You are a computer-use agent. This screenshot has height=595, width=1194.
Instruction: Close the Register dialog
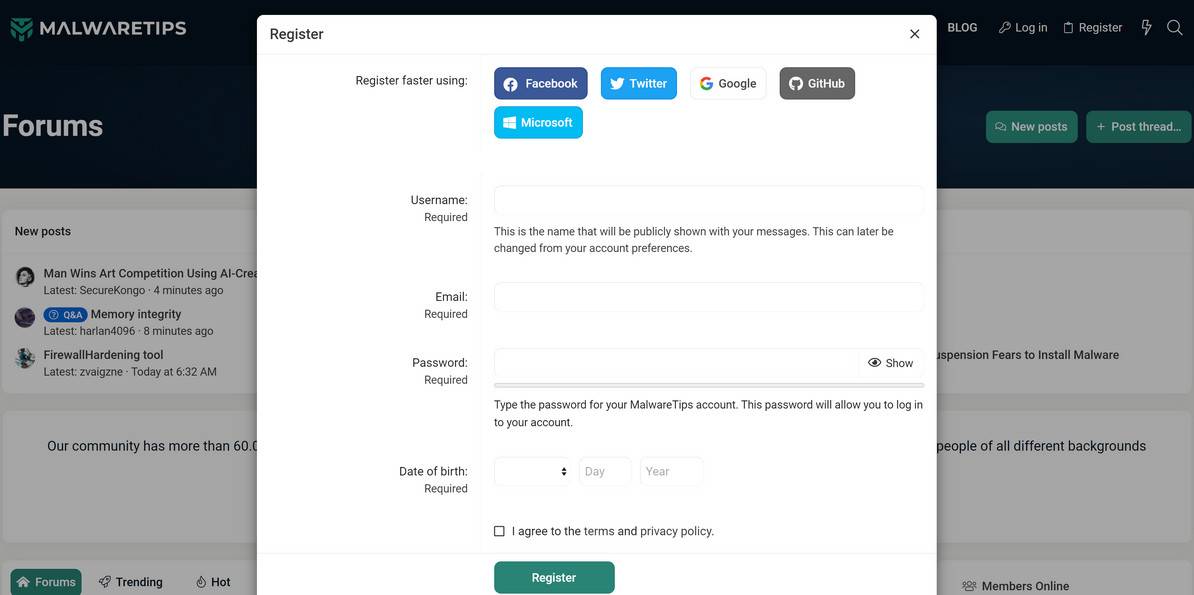click(x=914, y=34)
